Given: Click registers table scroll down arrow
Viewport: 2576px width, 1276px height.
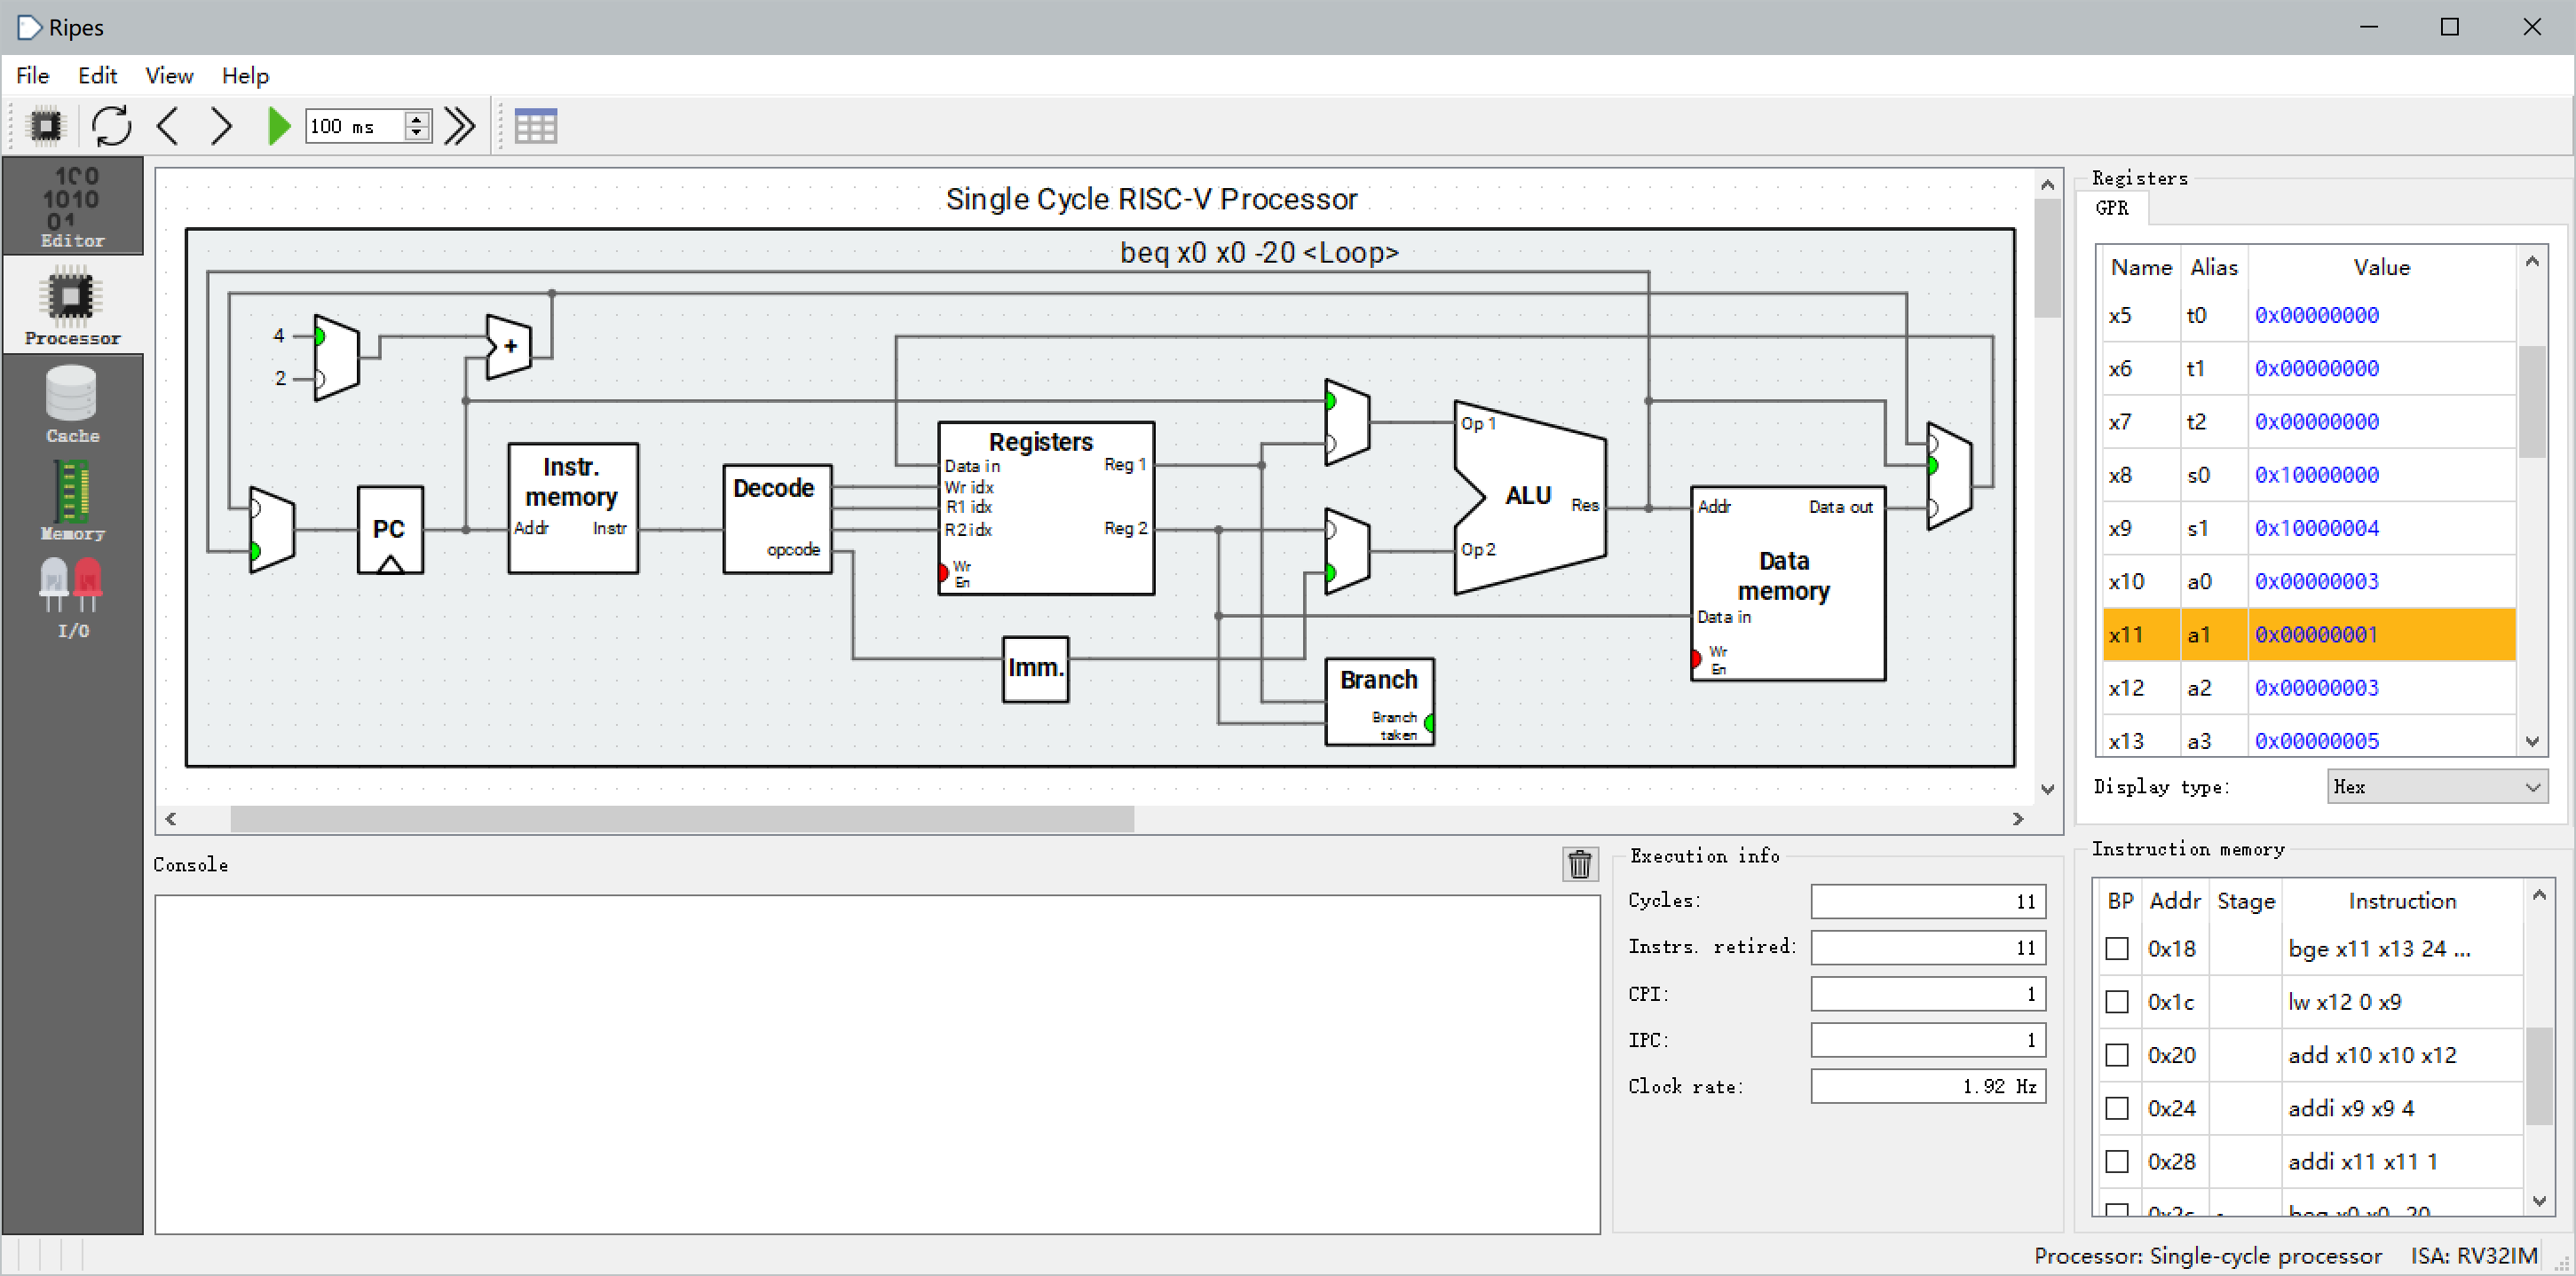Looking at the screenshot, I should point(2531,741).
